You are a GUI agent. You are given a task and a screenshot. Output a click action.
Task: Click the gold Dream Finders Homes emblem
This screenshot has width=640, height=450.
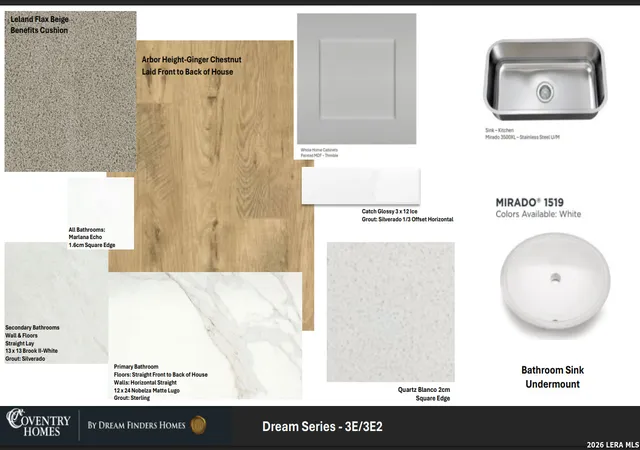[198, 425]
